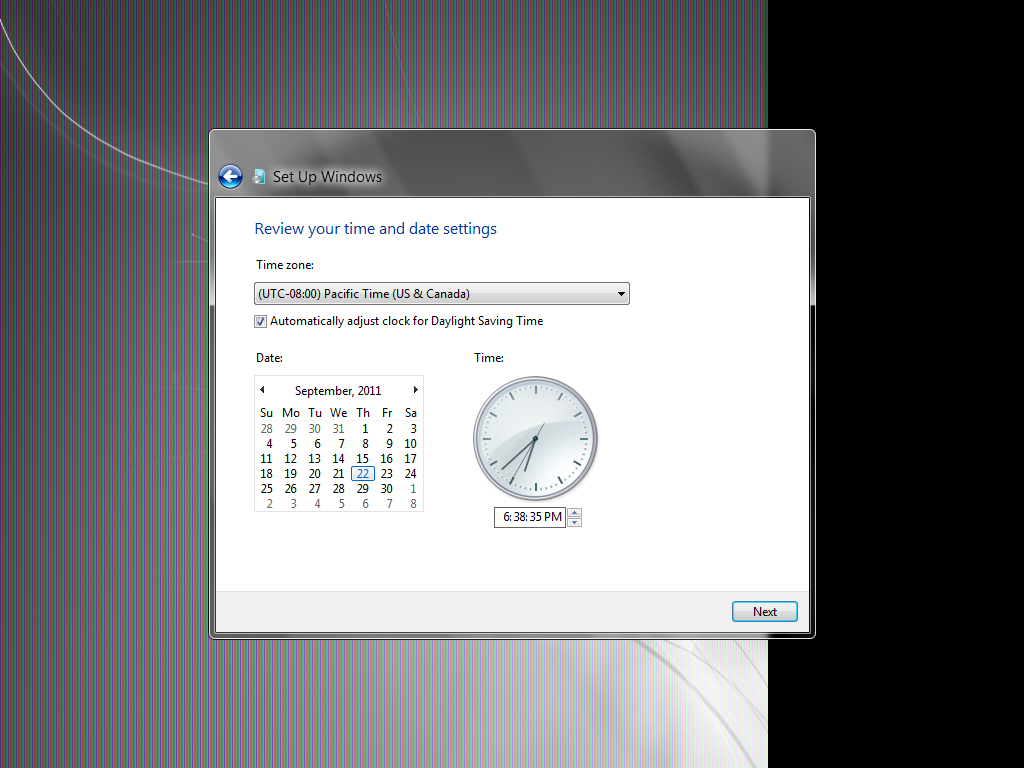Select September 27 in the calendar
Image resolution: width=1024 pixels, height=768 pixels.
coord(315,488)
